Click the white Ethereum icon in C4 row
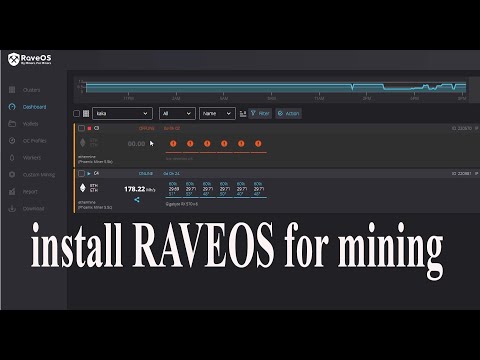Image resolution: width=480 pixels, height=360 pixels. point(83,188)
